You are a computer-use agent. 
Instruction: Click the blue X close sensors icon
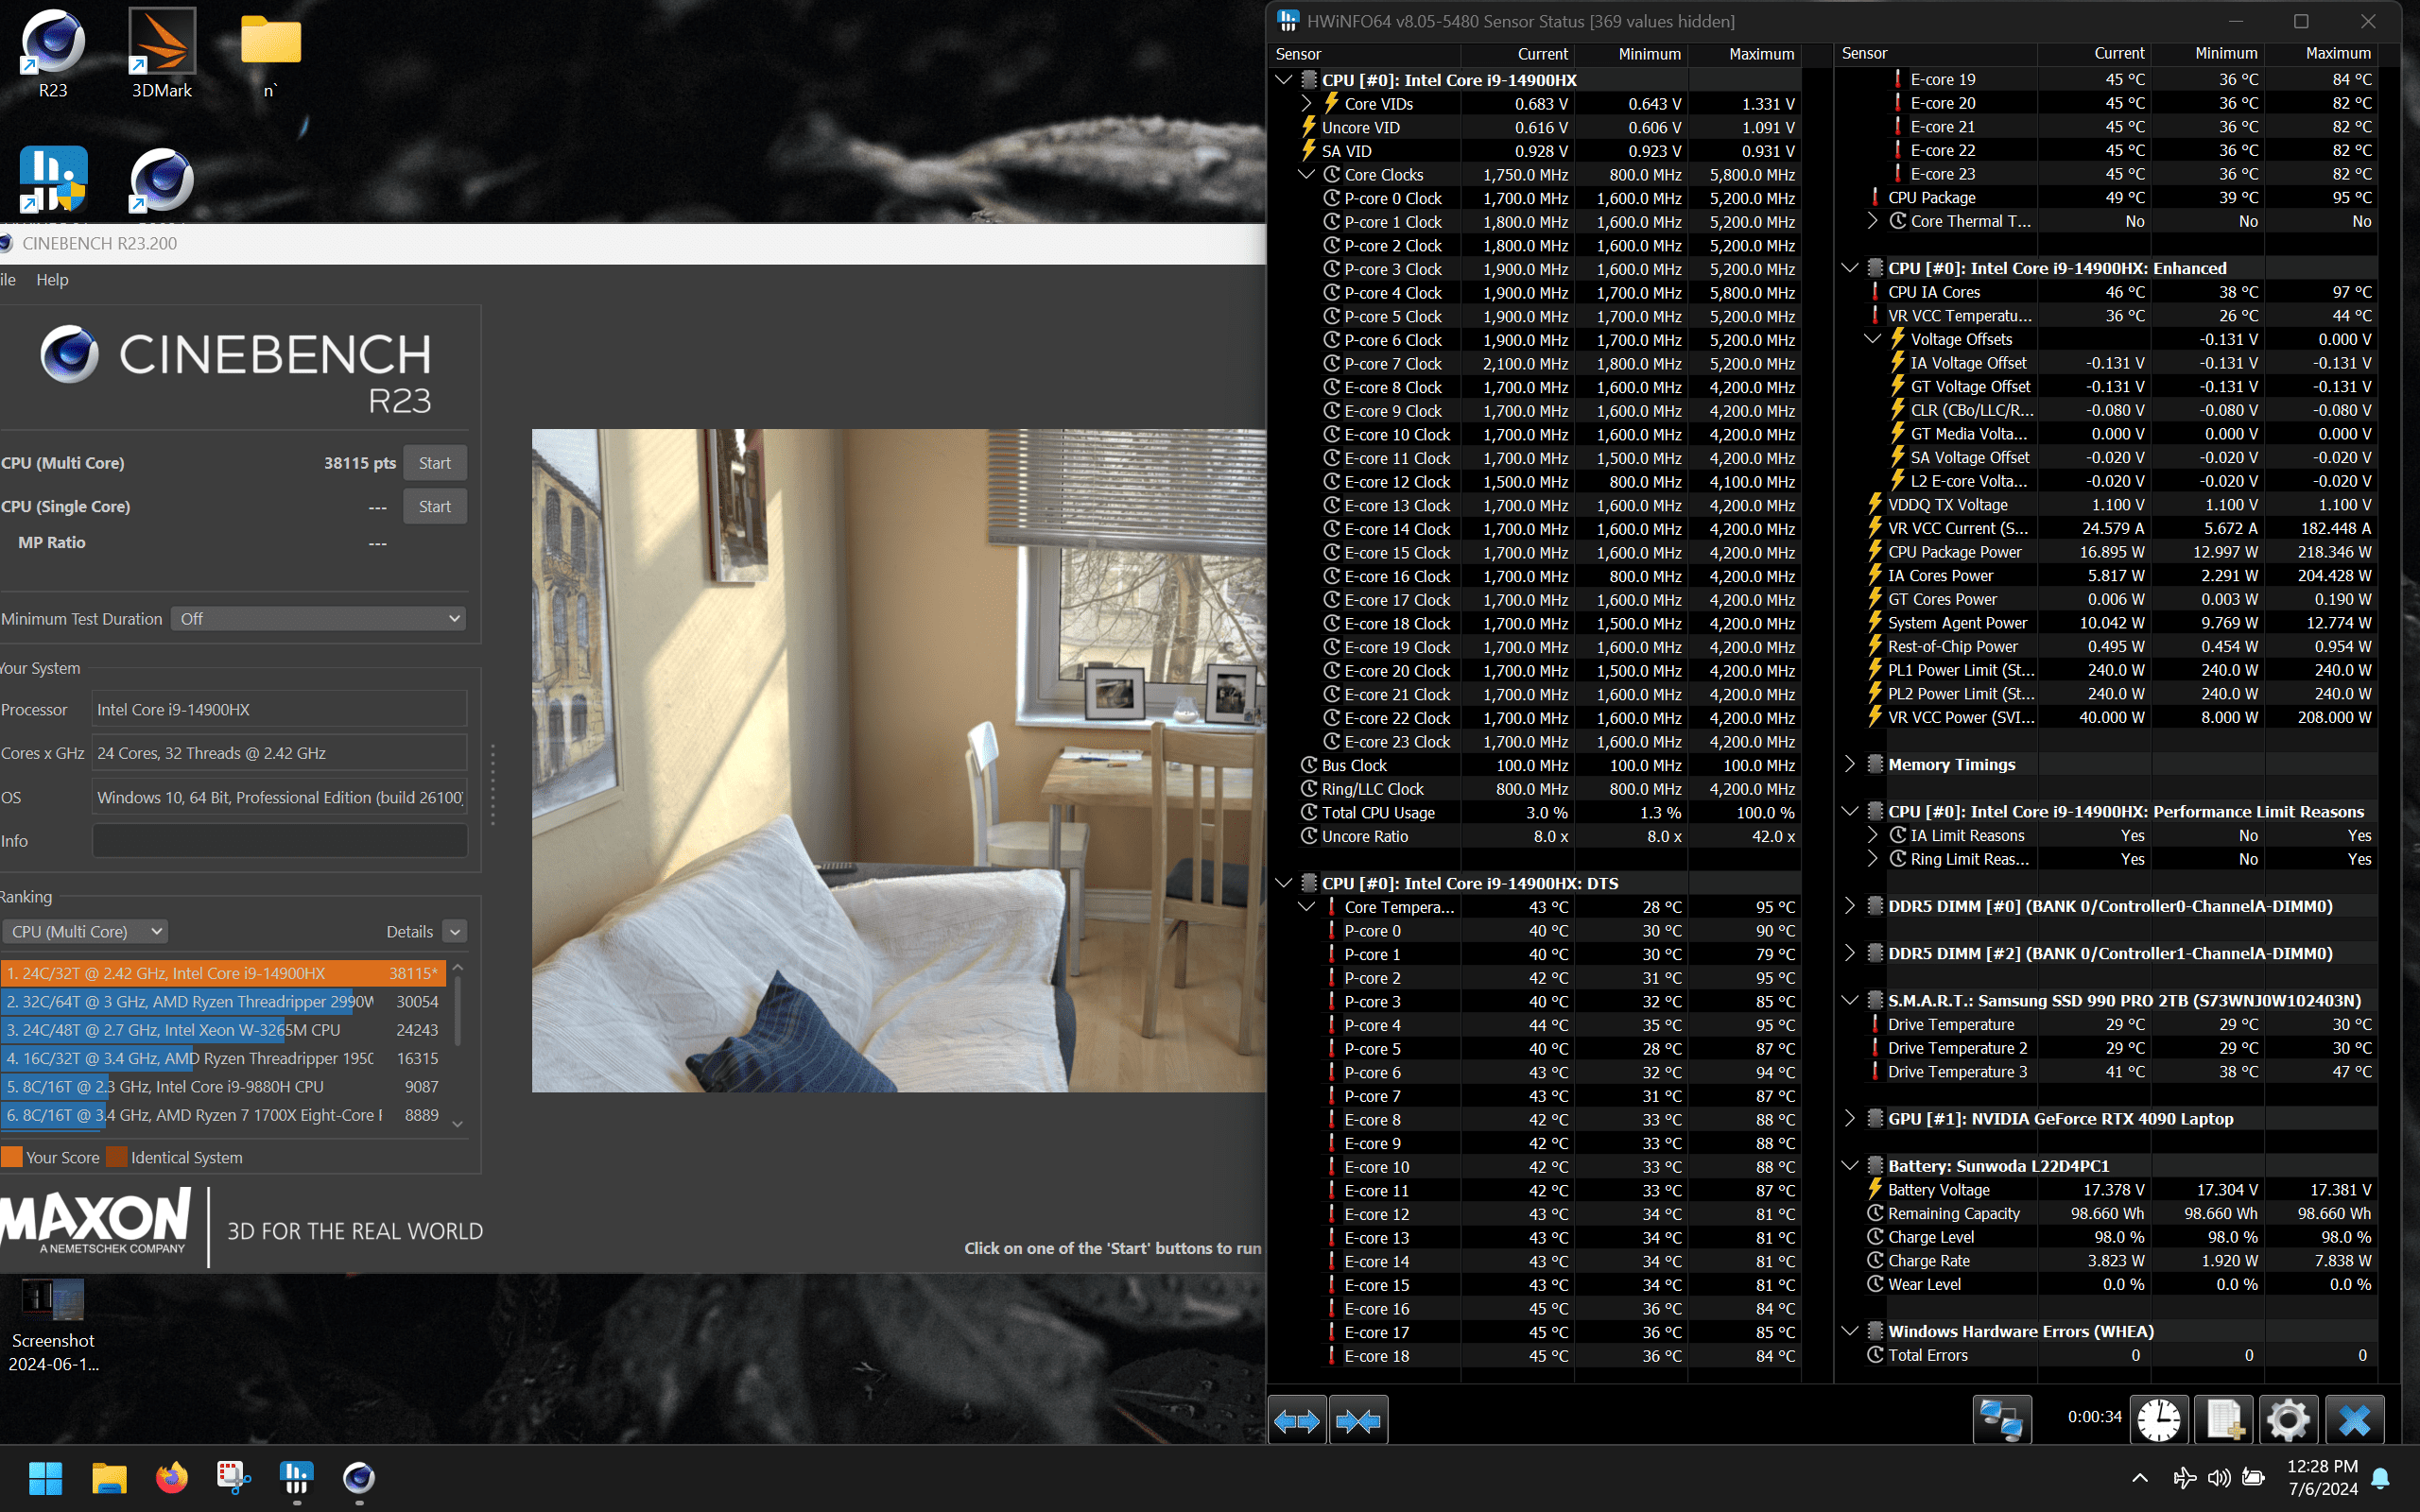[2354, 1420]
